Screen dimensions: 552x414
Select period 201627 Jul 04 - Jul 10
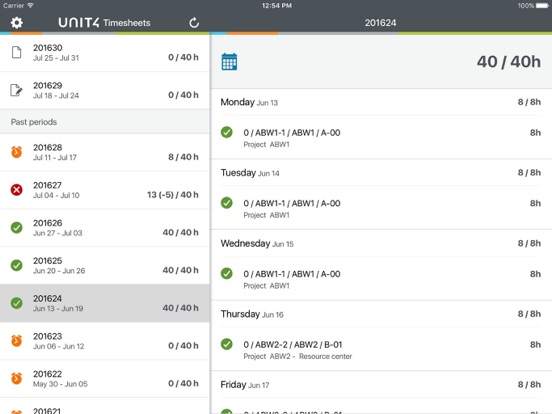pos(105,190)
